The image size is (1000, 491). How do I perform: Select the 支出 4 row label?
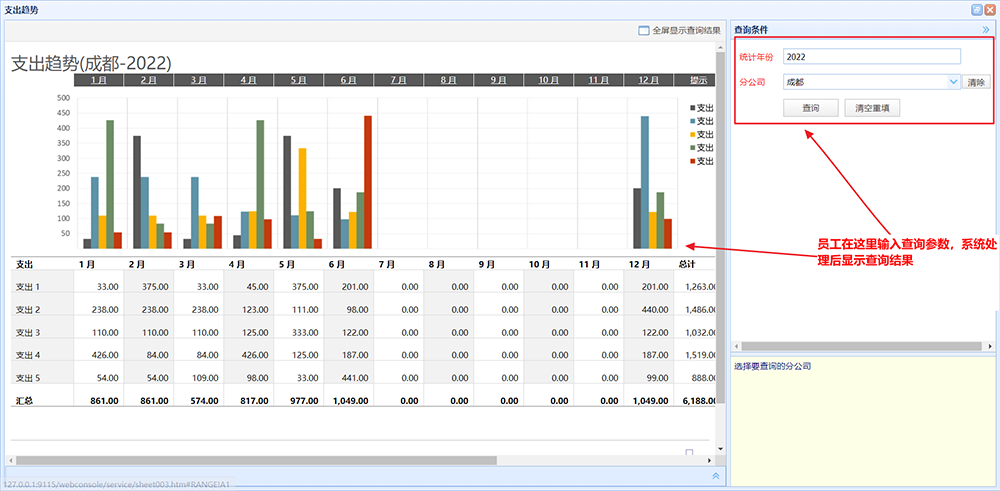[28, 355]
